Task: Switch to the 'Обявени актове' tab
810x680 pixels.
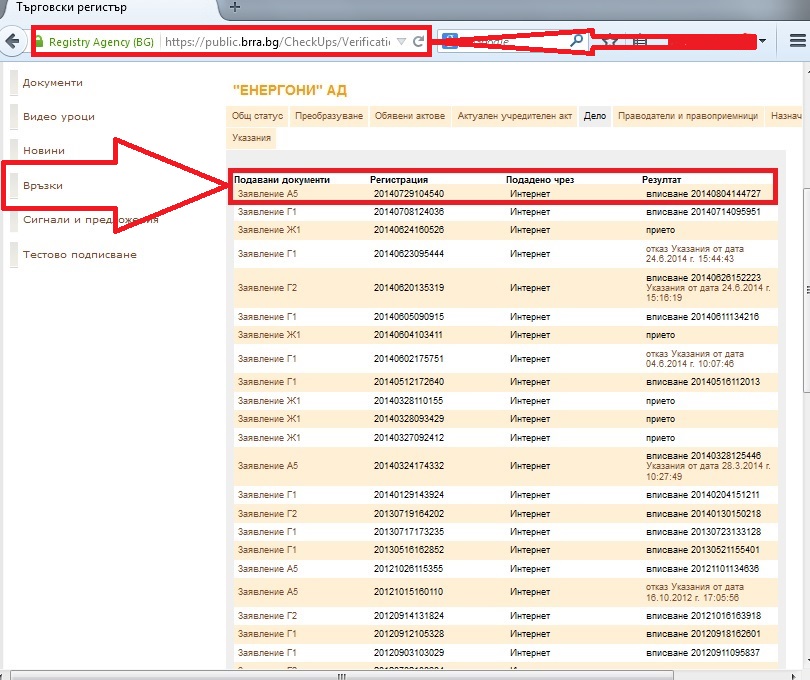Action: coord(409,116)
